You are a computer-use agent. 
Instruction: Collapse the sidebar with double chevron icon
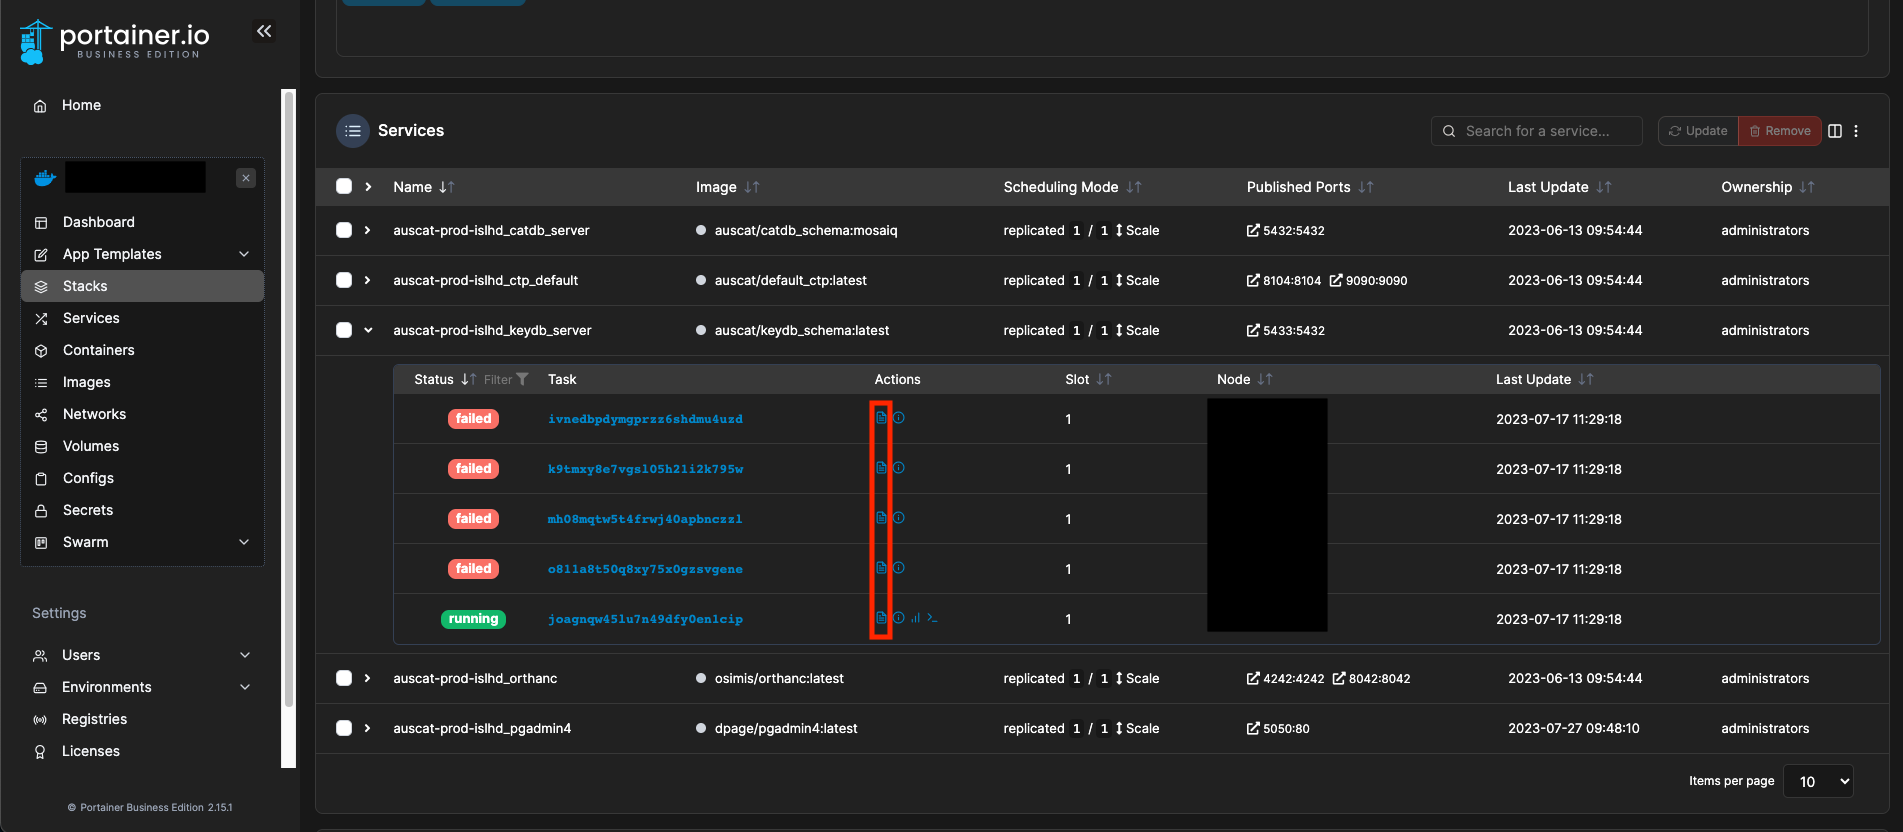(x=264, y=31)
